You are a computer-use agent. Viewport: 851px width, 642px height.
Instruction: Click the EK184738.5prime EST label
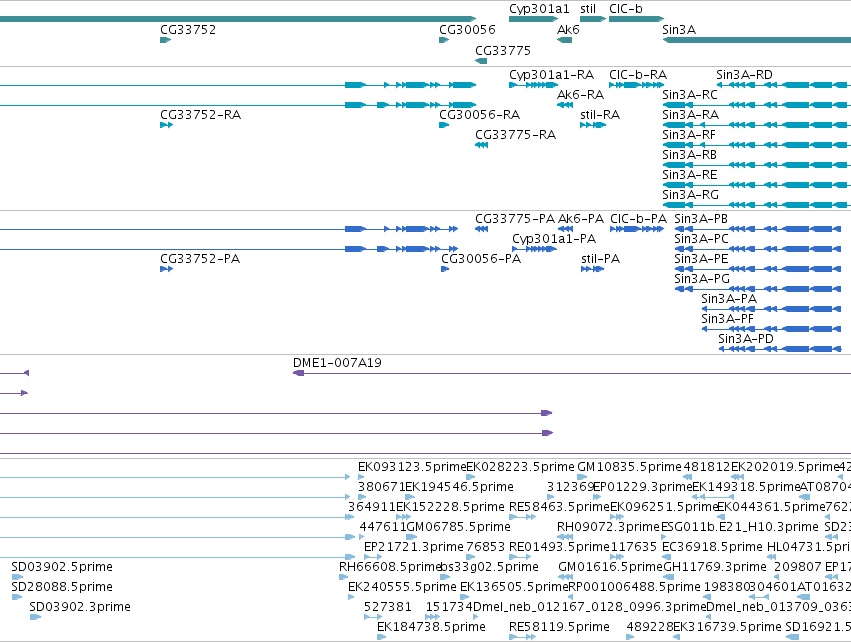431,627
